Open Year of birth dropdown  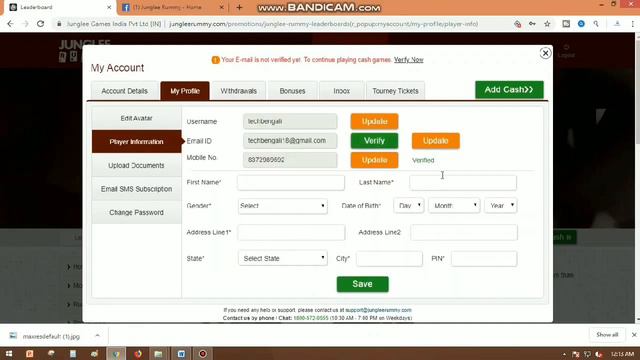(x=501, y=206)
